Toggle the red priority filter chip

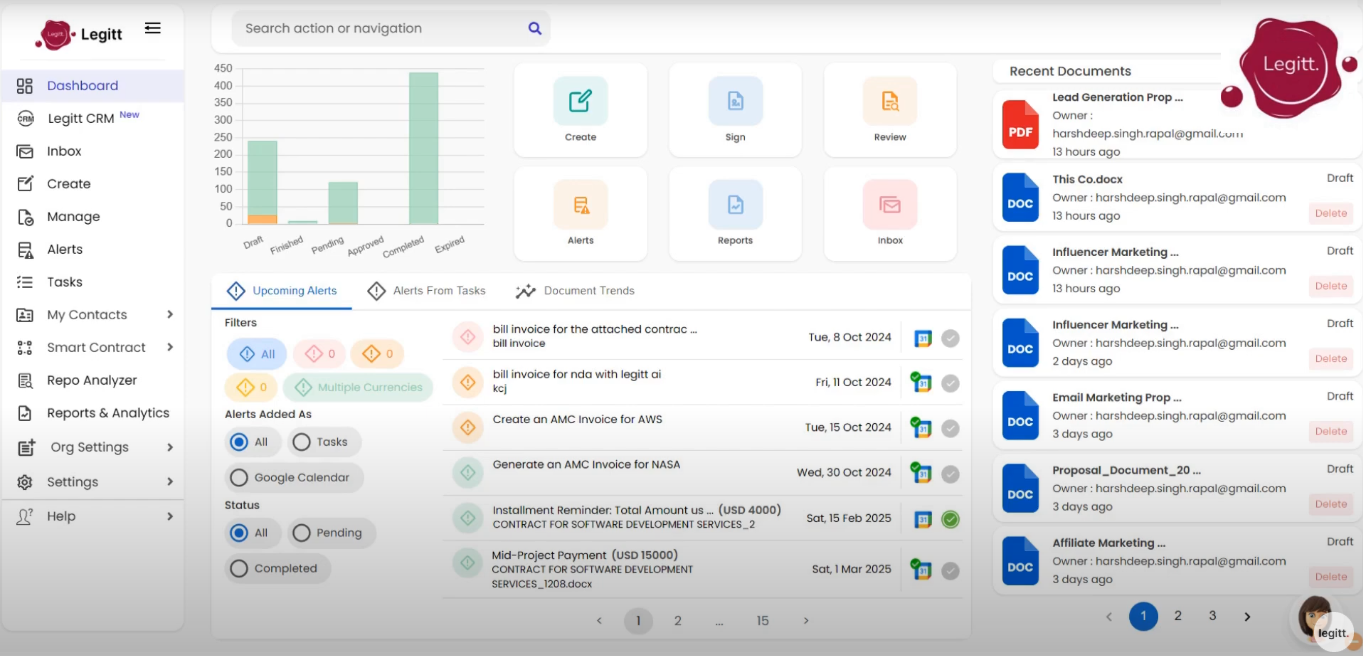click(x=320, y=354)
